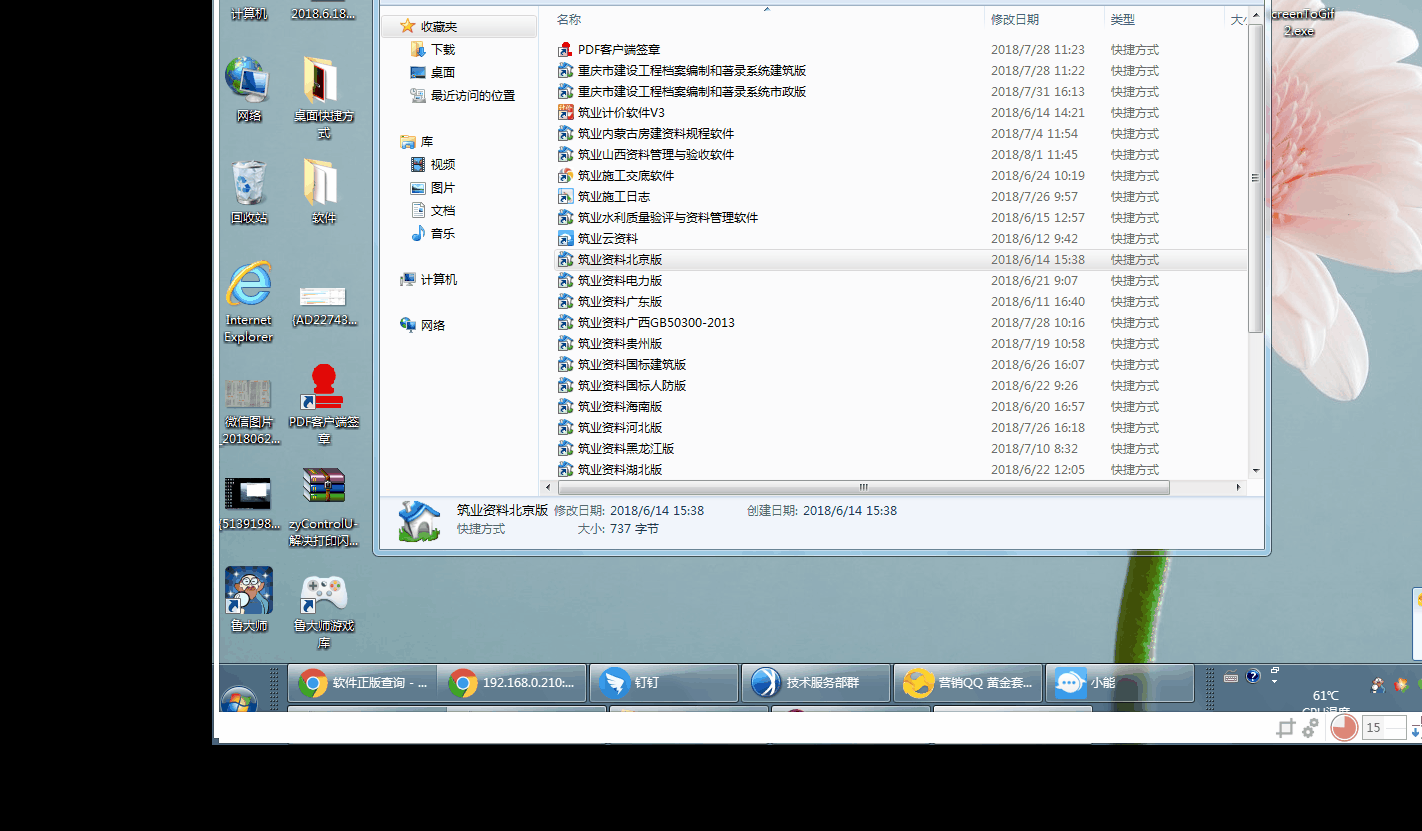Switch to the 技术服务部群 taskbar window
Image resolution: width=1422 pixels, height=831 pixels.
[x=814, y=683]
